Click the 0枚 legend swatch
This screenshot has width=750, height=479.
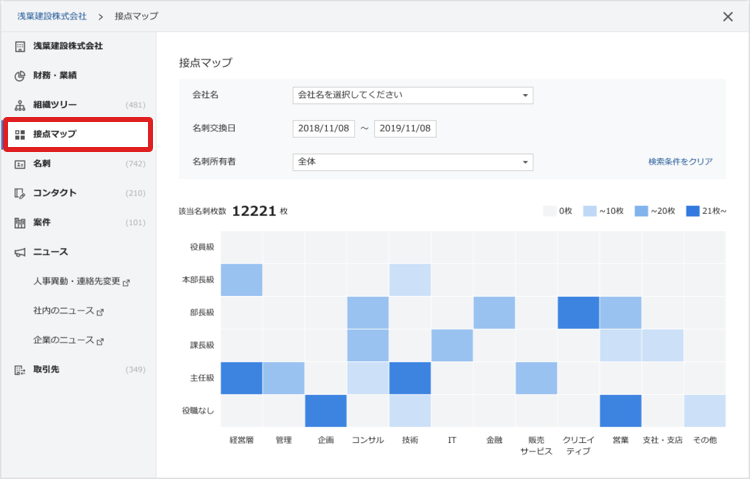pos(550,211)
